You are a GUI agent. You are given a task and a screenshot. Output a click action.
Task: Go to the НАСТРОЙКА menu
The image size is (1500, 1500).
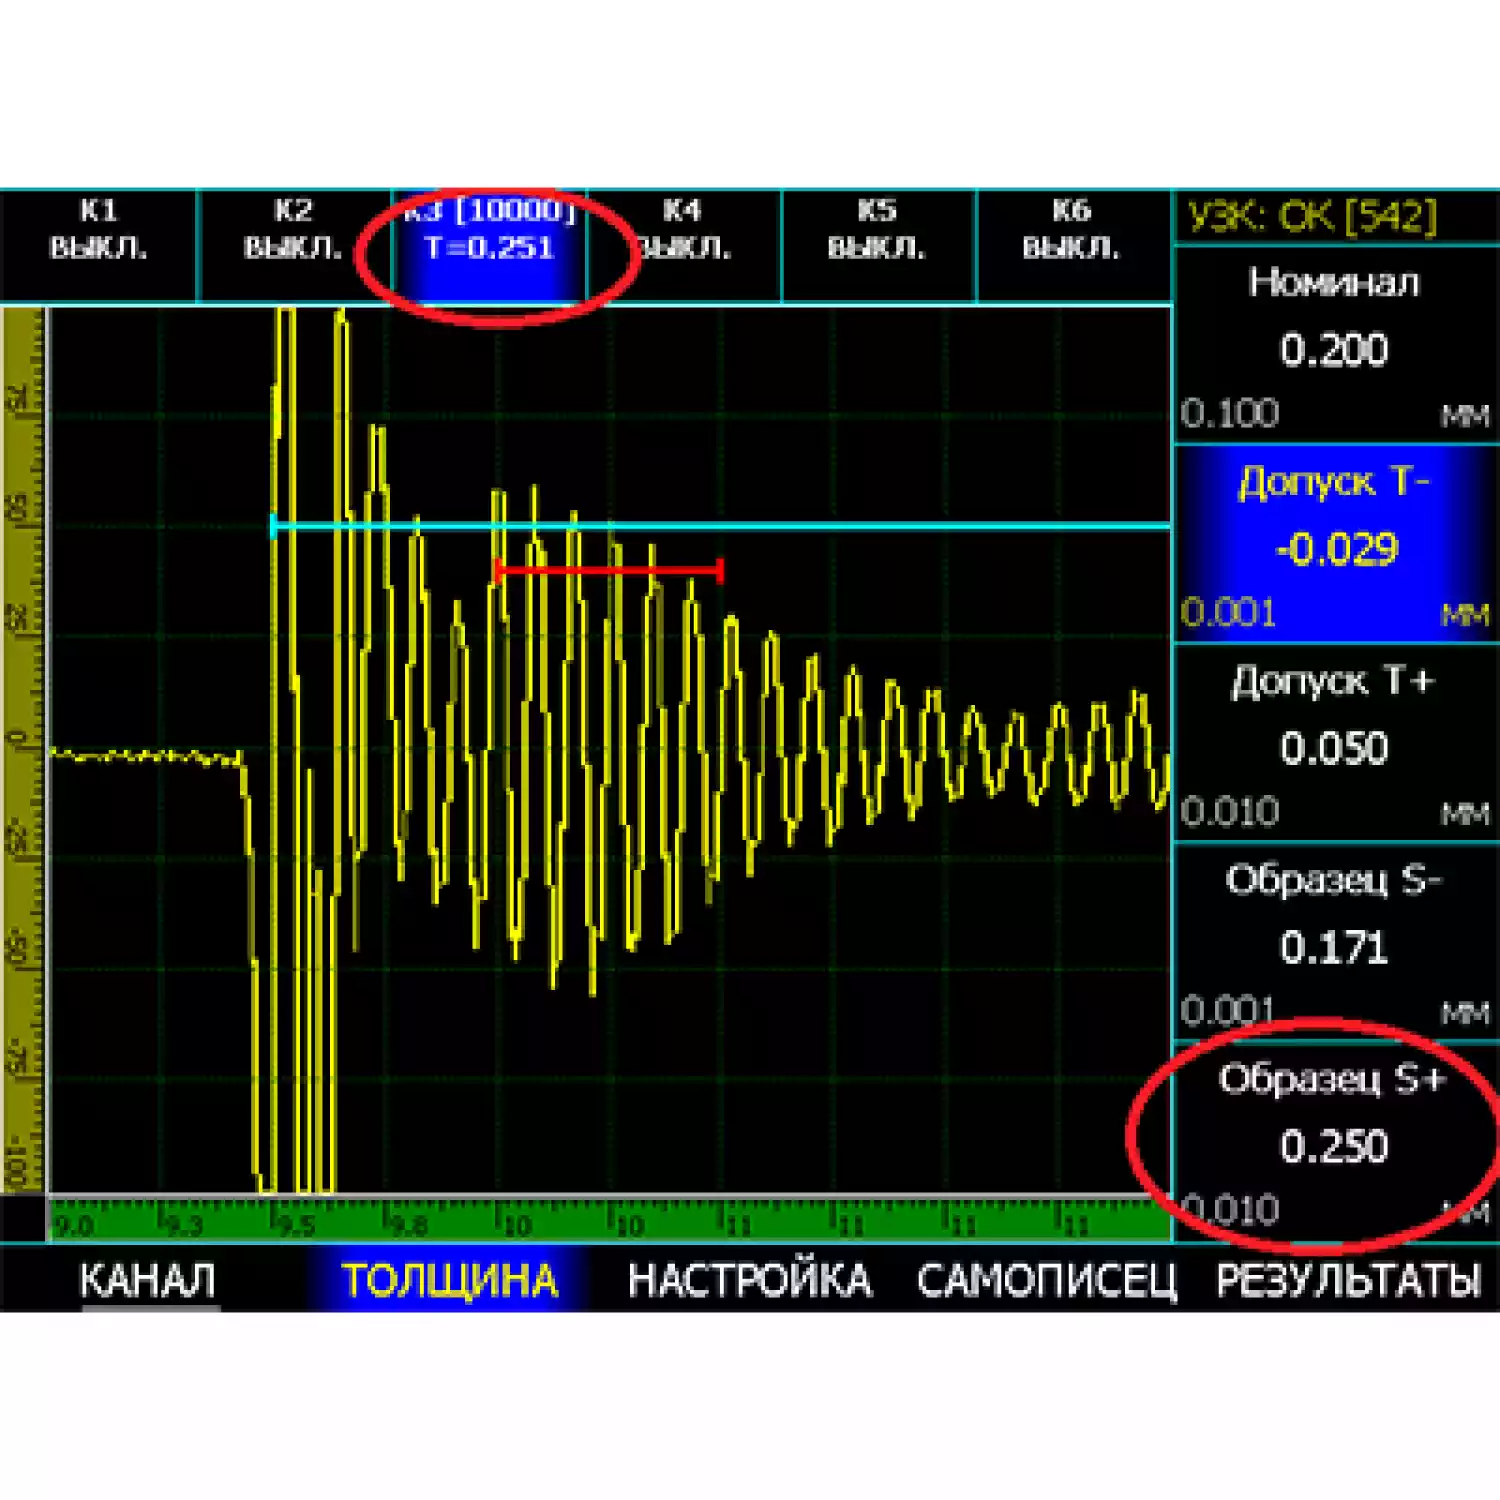click(749, 1280)
